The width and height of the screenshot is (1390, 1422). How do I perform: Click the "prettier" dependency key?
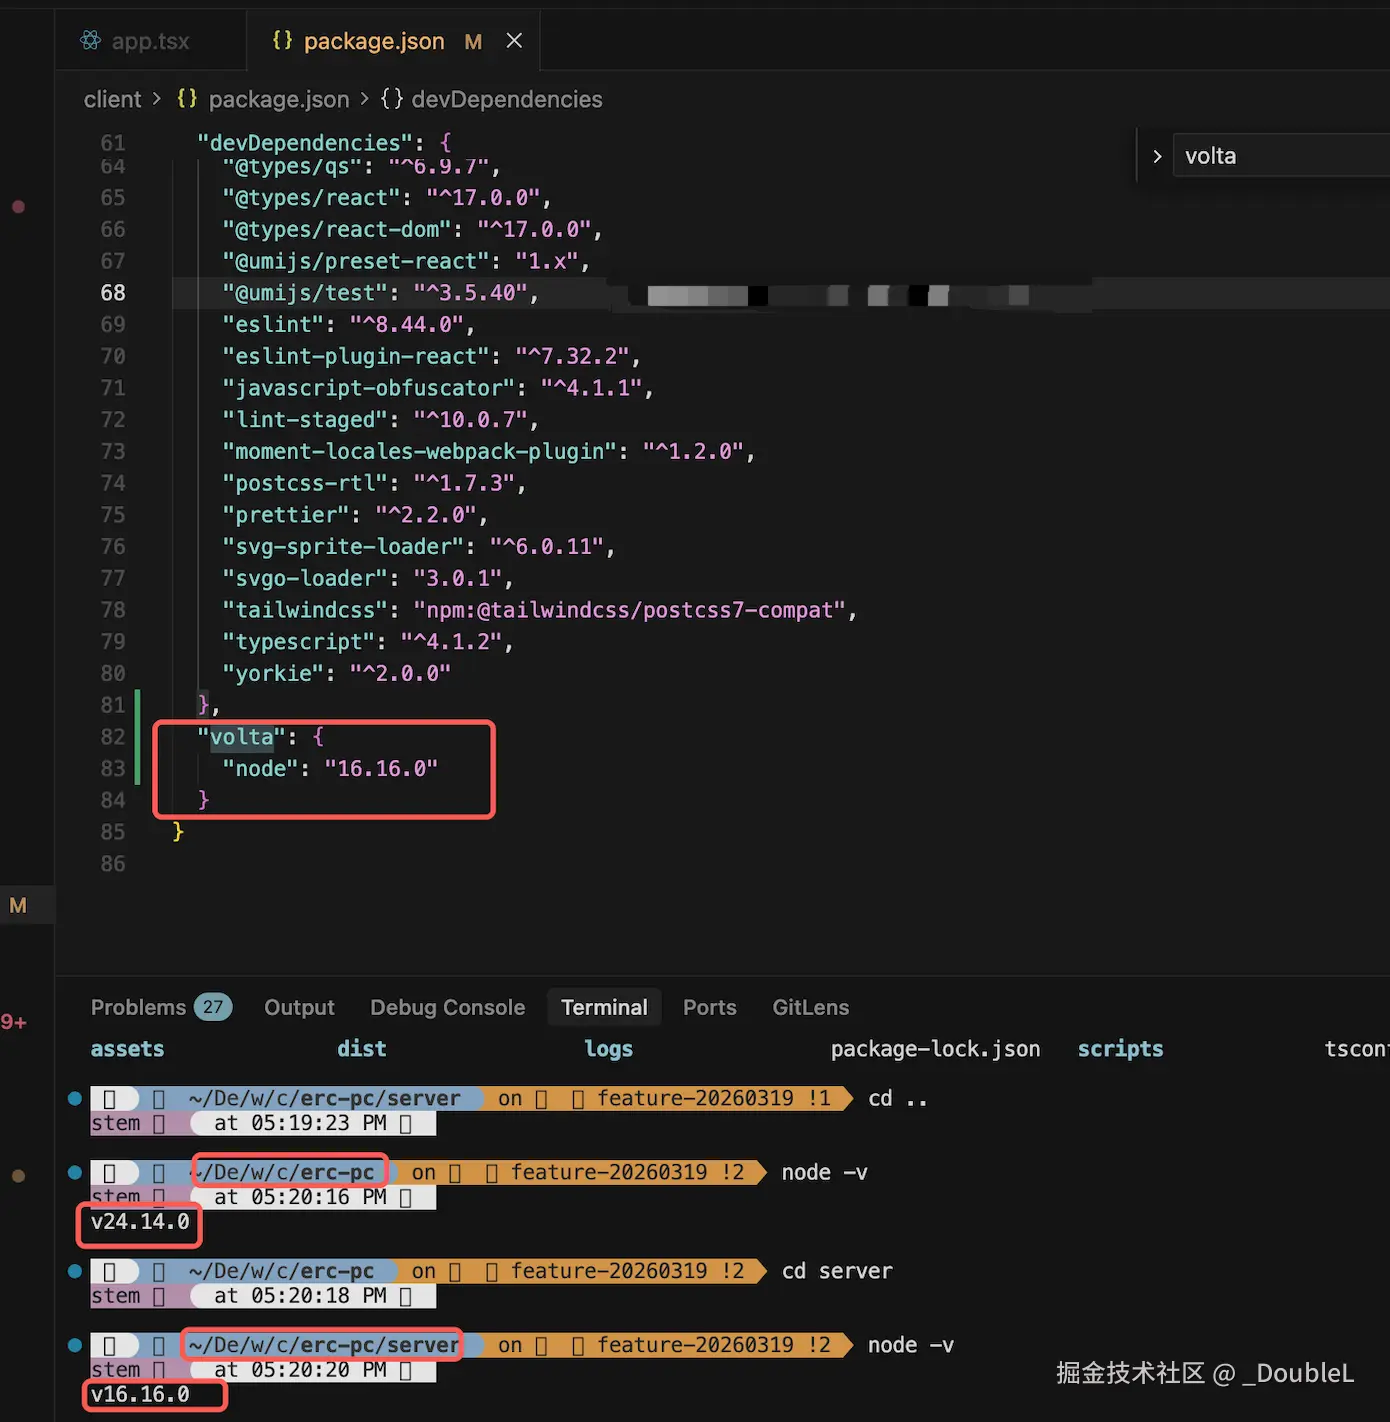pos(286,515)
